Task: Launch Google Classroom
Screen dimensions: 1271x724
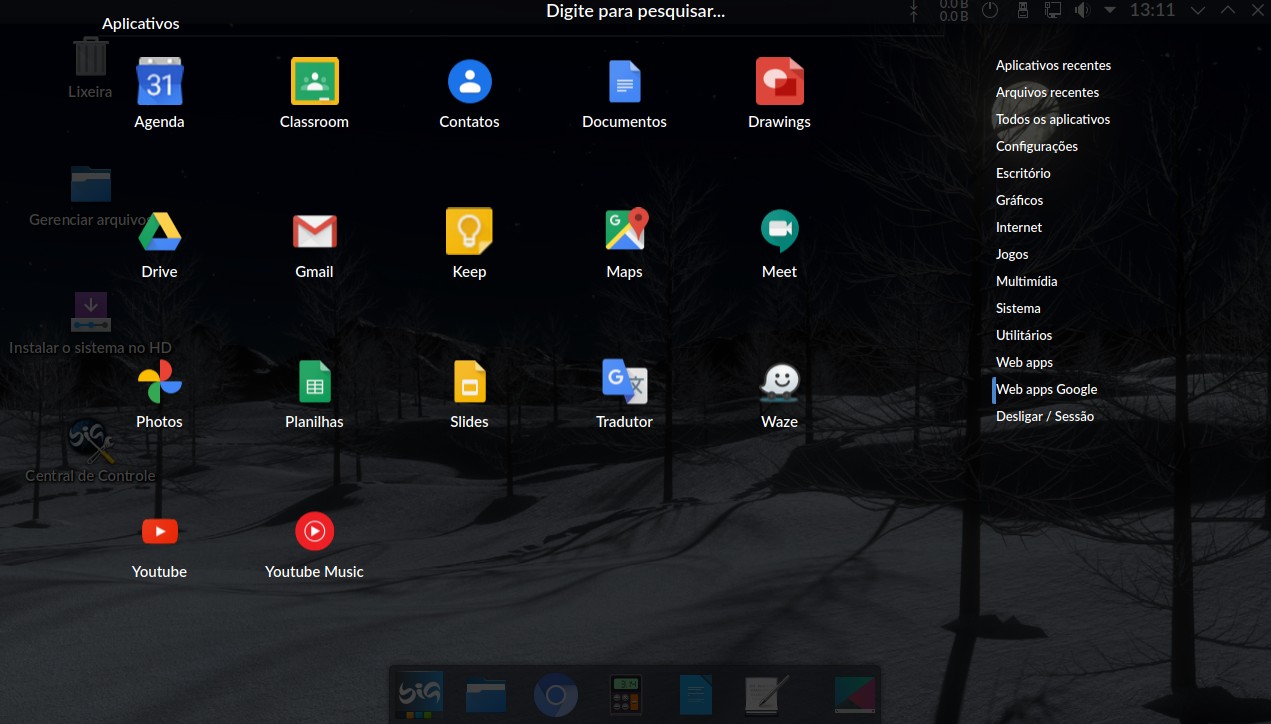Action: tap(314, 93)
